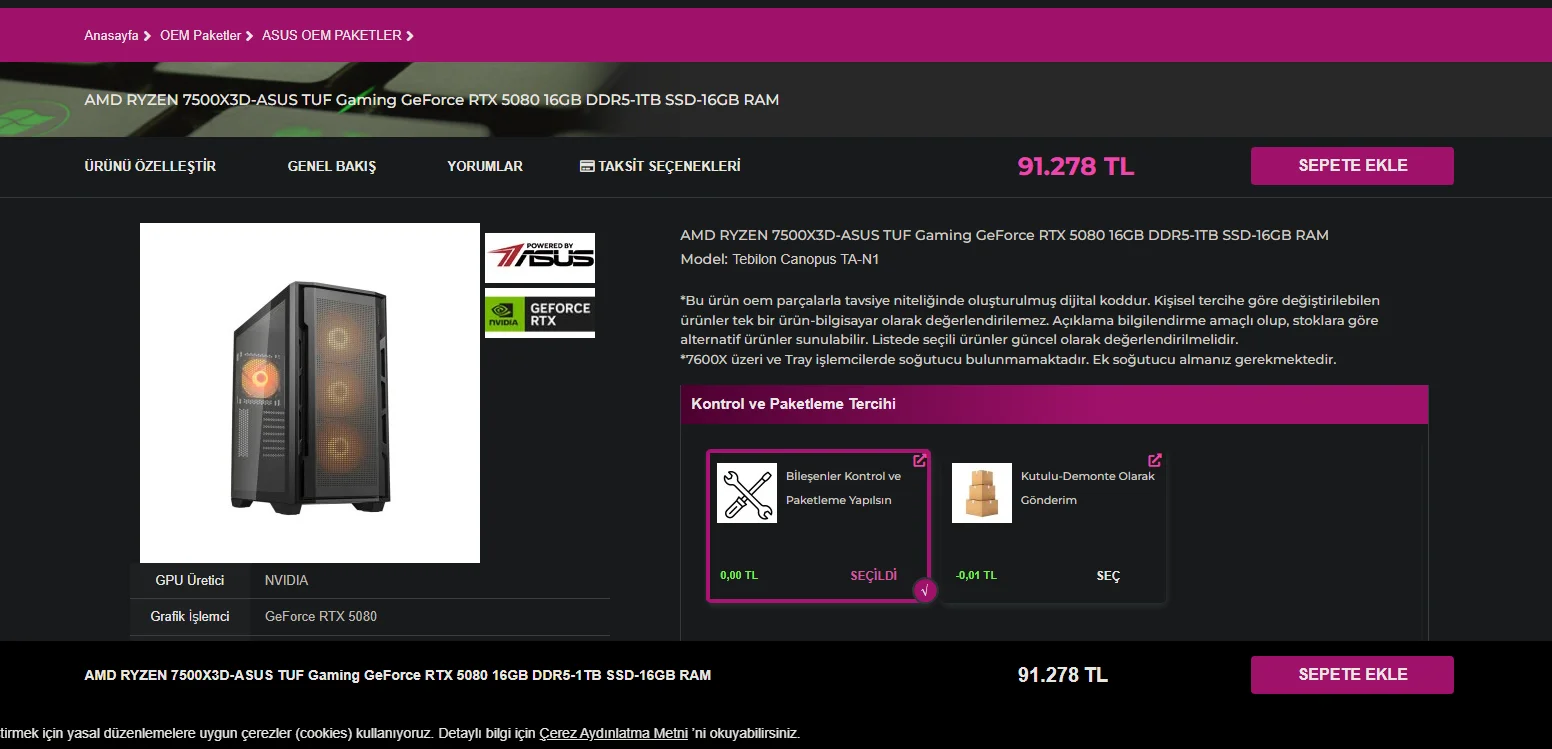Viewport: 1552px width, 749px height.
Task: Click the product title above the Model line
Action: pyautogui.click(x=1004, y=235)
